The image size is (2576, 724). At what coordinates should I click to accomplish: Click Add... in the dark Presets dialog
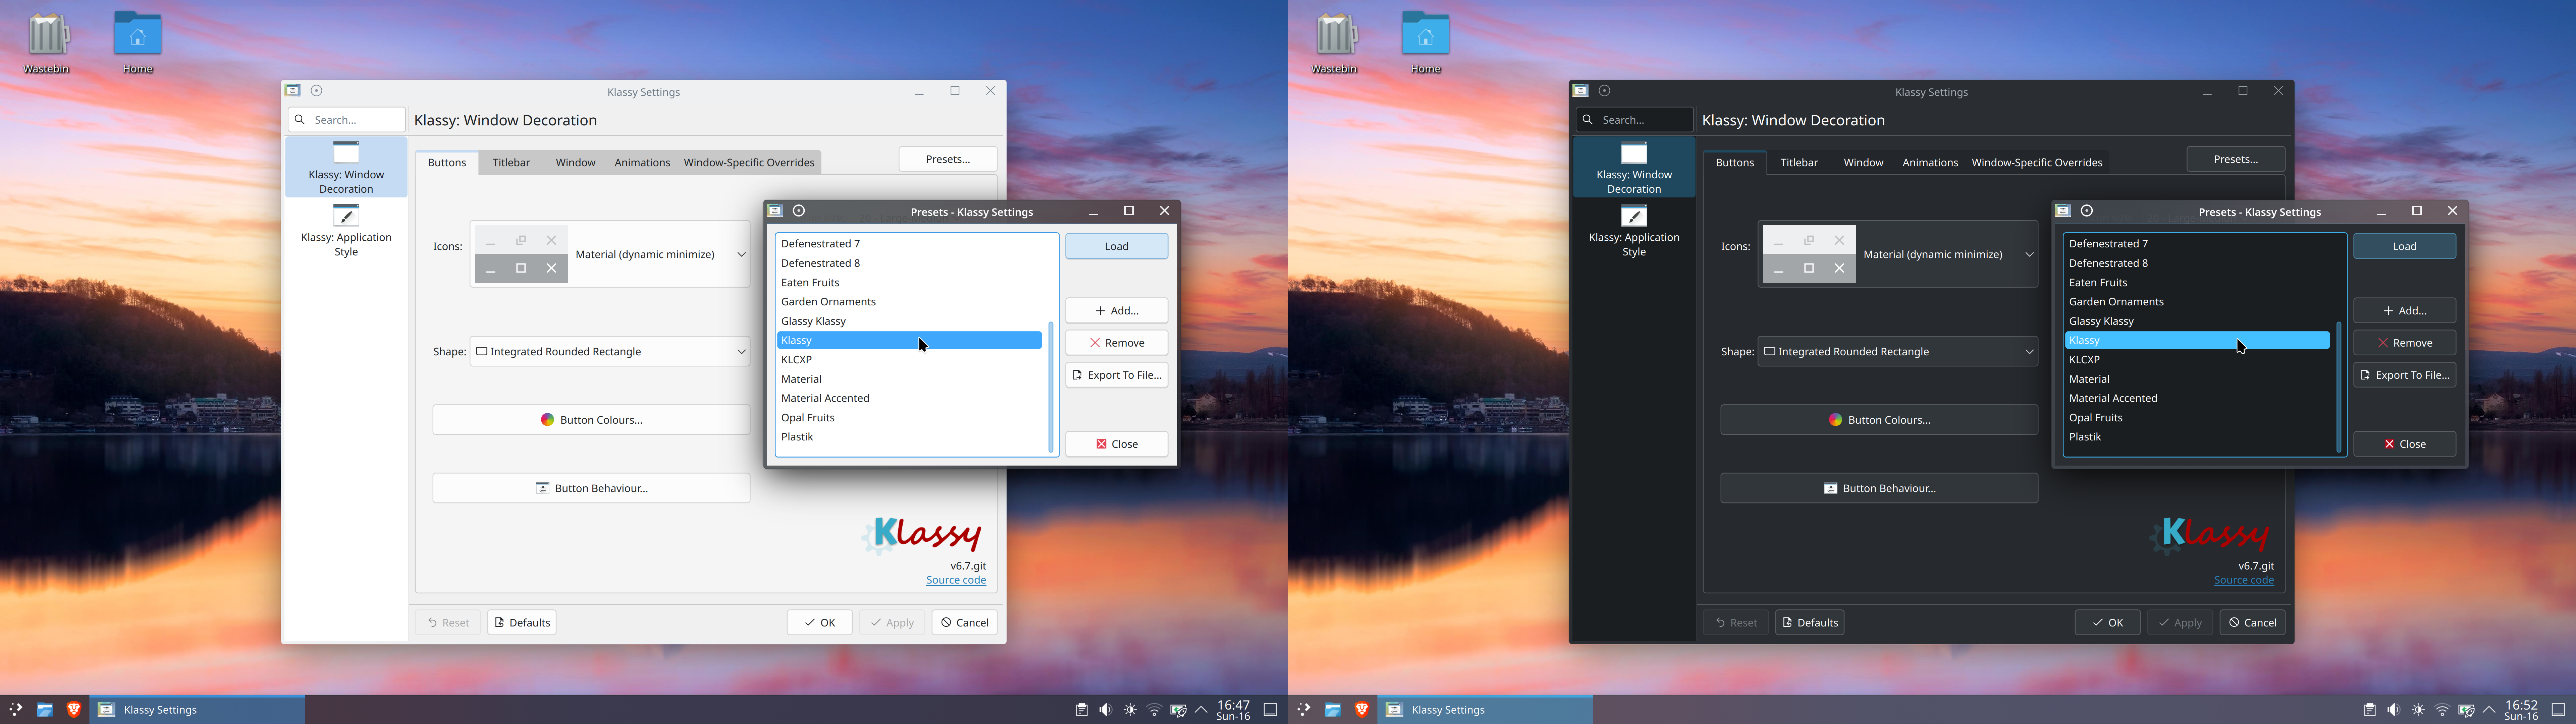coord(2405,311)
